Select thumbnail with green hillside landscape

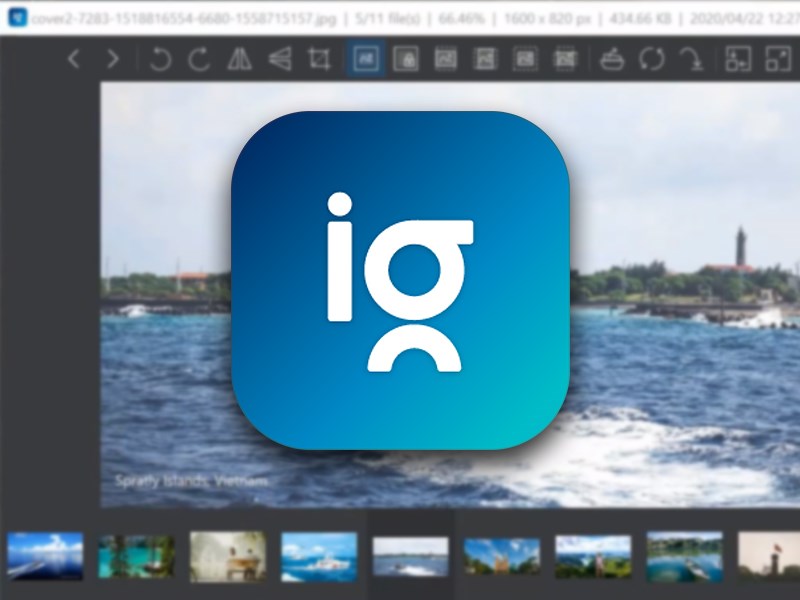point(593,557)
